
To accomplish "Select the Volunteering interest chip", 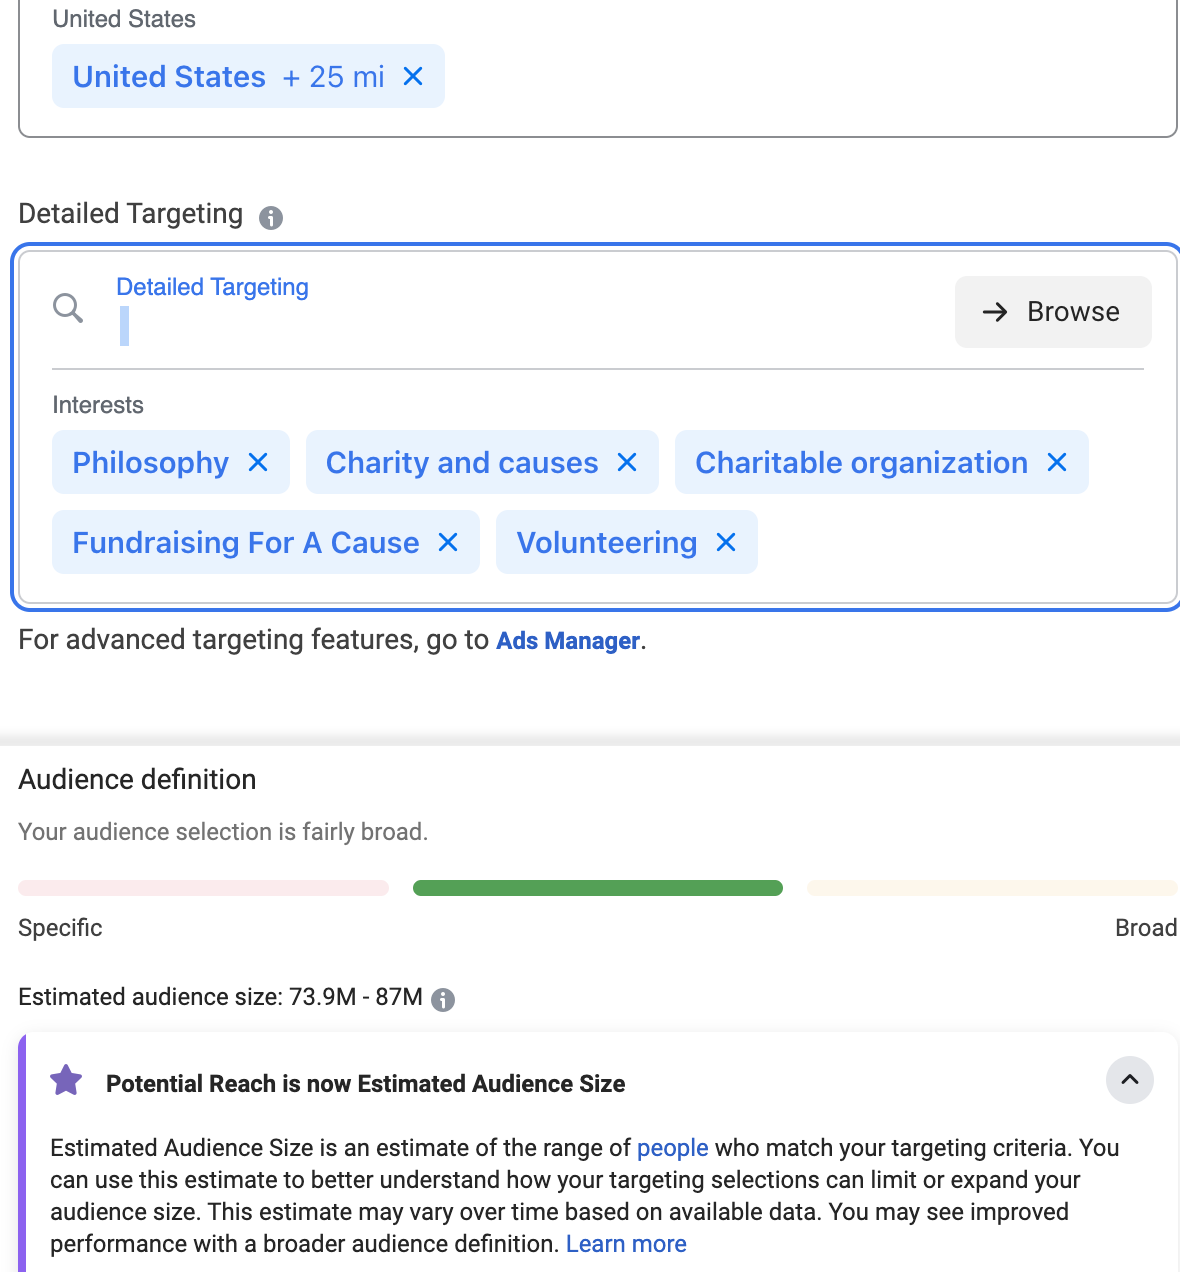I will pyautogui.click(x=606, y=542).
